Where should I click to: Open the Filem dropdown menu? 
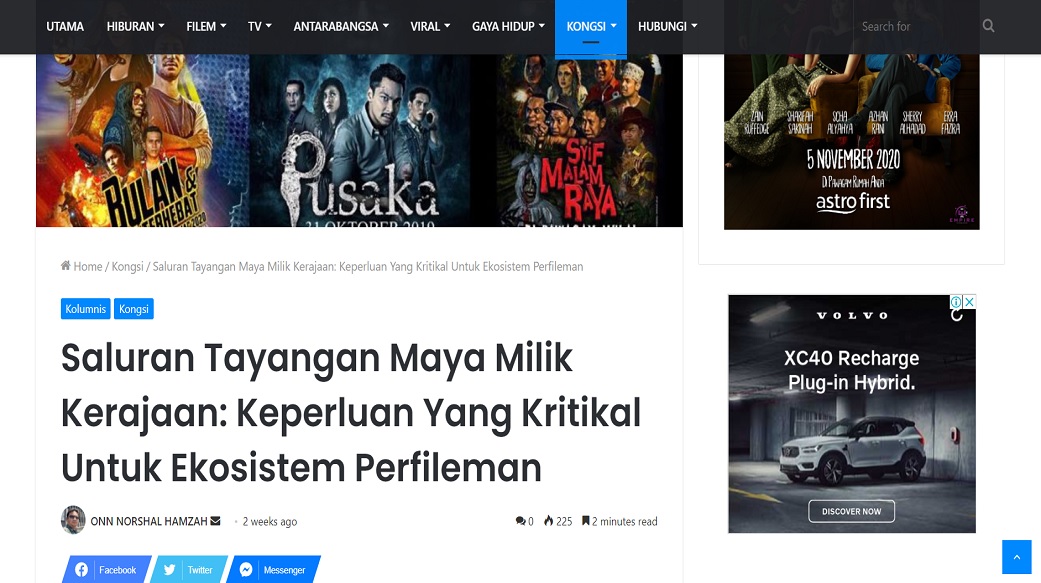(206, 26)
